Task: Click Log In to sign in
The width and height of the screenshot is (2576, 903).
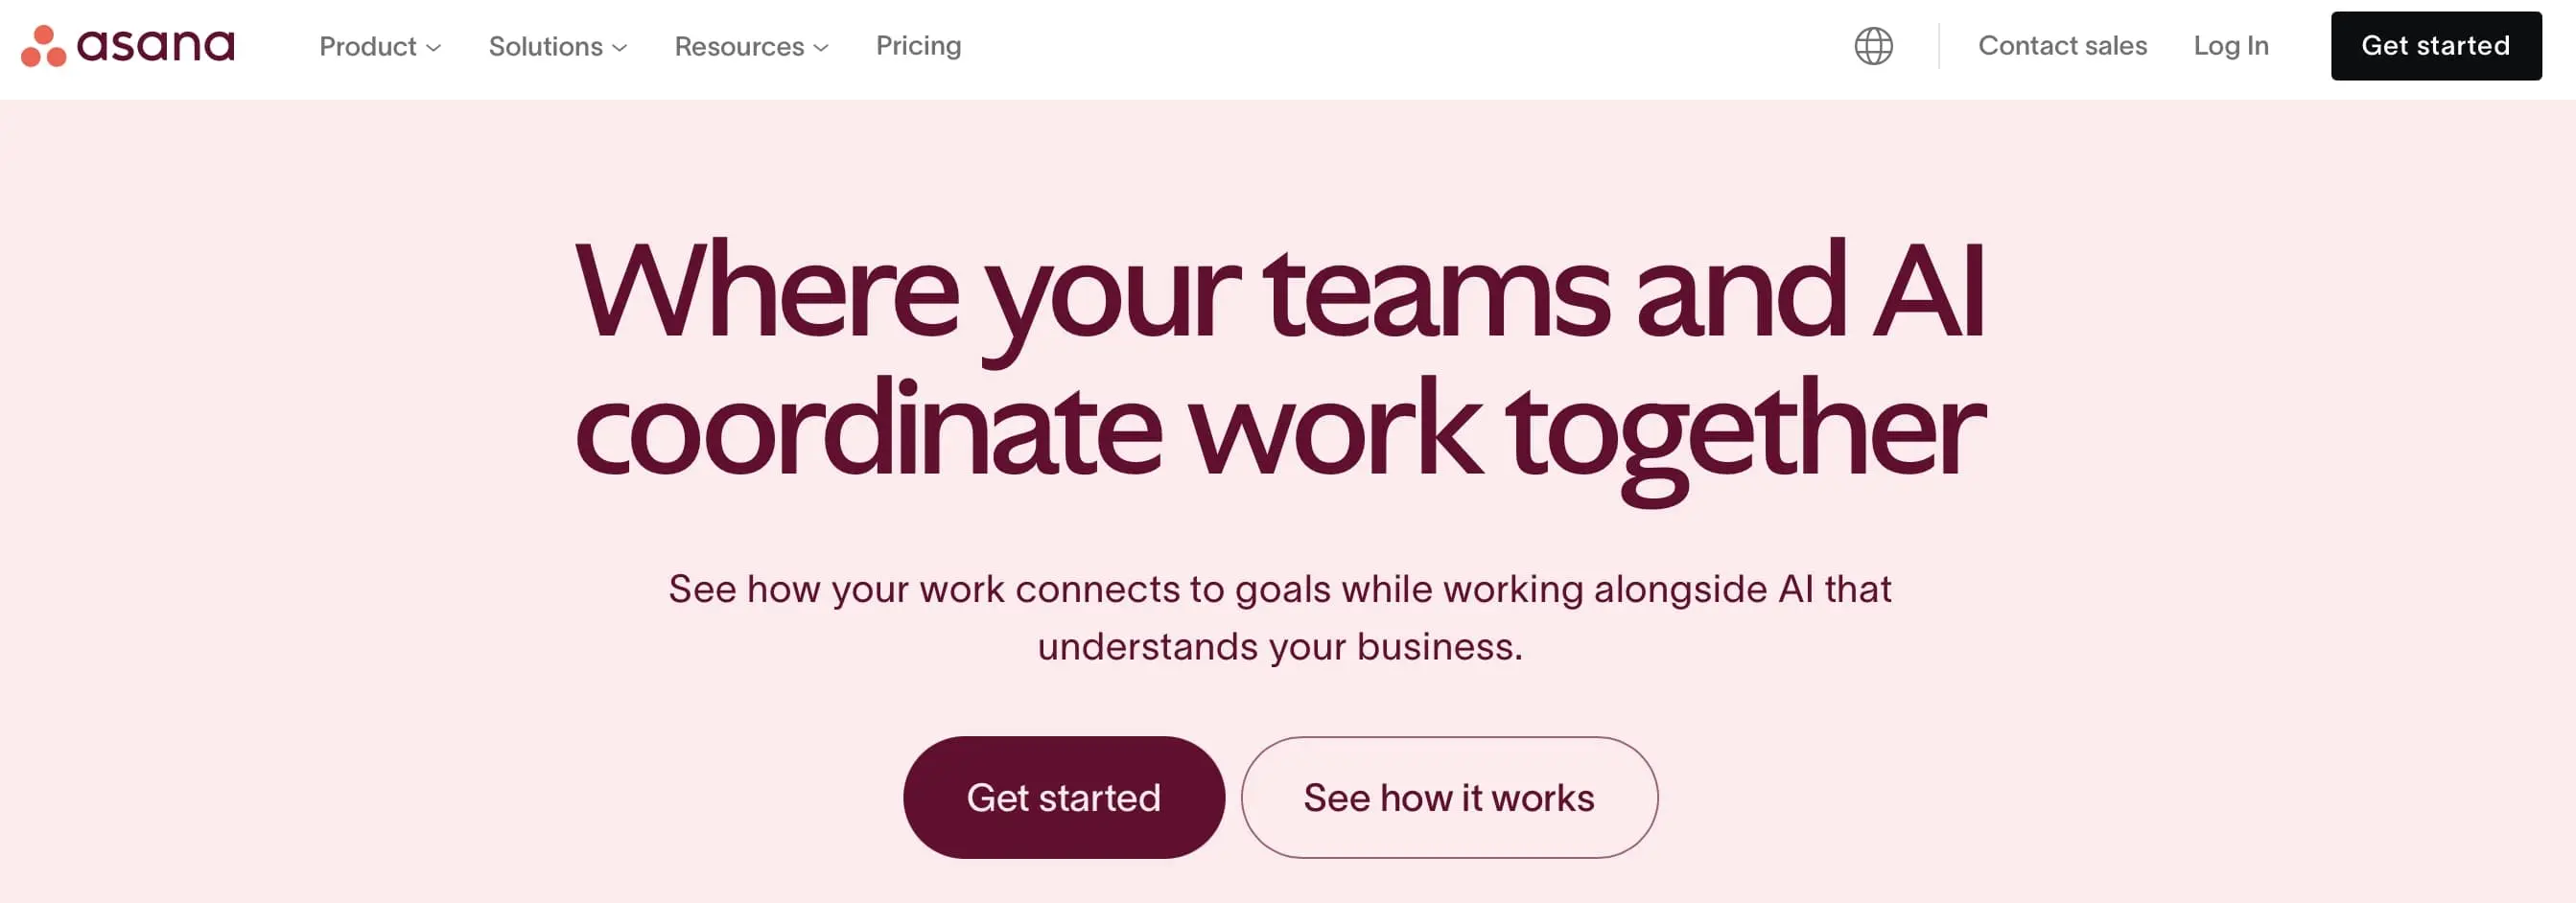Action: pos(2229,46)
